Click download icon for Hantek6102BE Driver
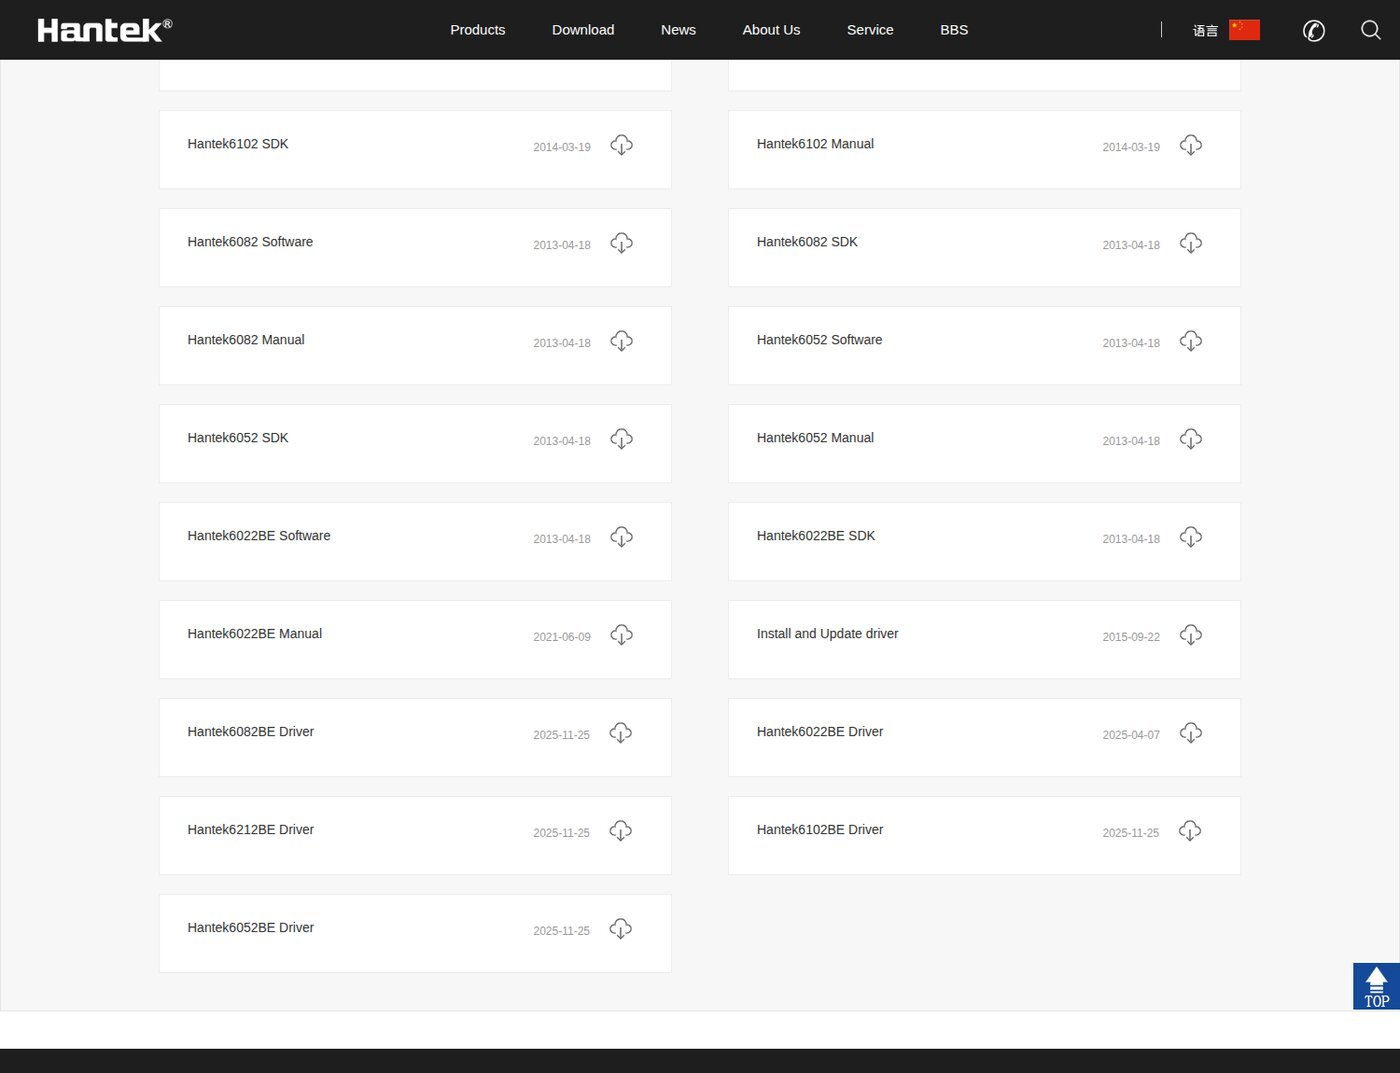 pyautogui.click(x=1189, y=831)
